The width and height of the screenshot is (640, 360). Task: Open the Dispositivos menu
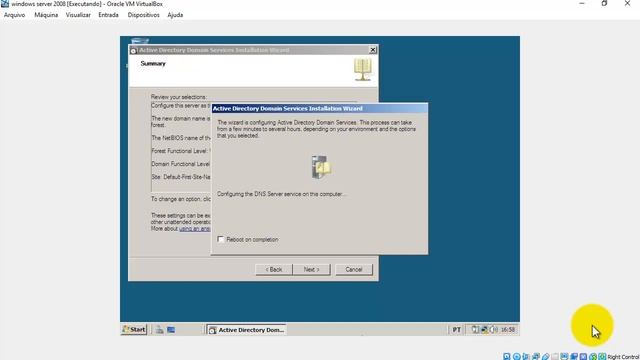pos(143,15)
